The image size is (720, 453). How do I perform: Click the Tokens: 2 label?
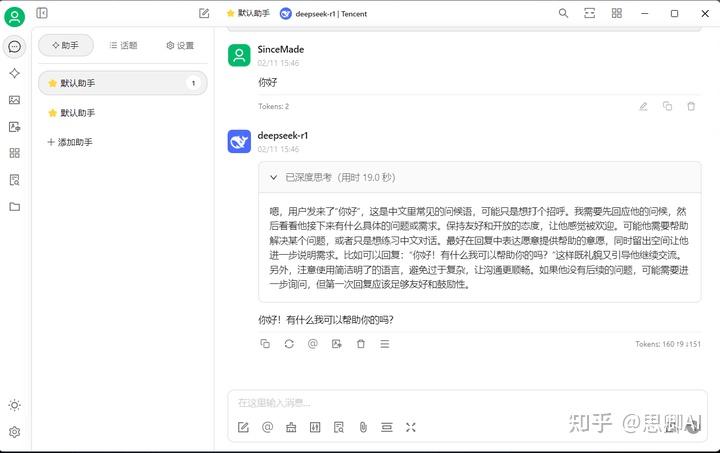(274, 106)
